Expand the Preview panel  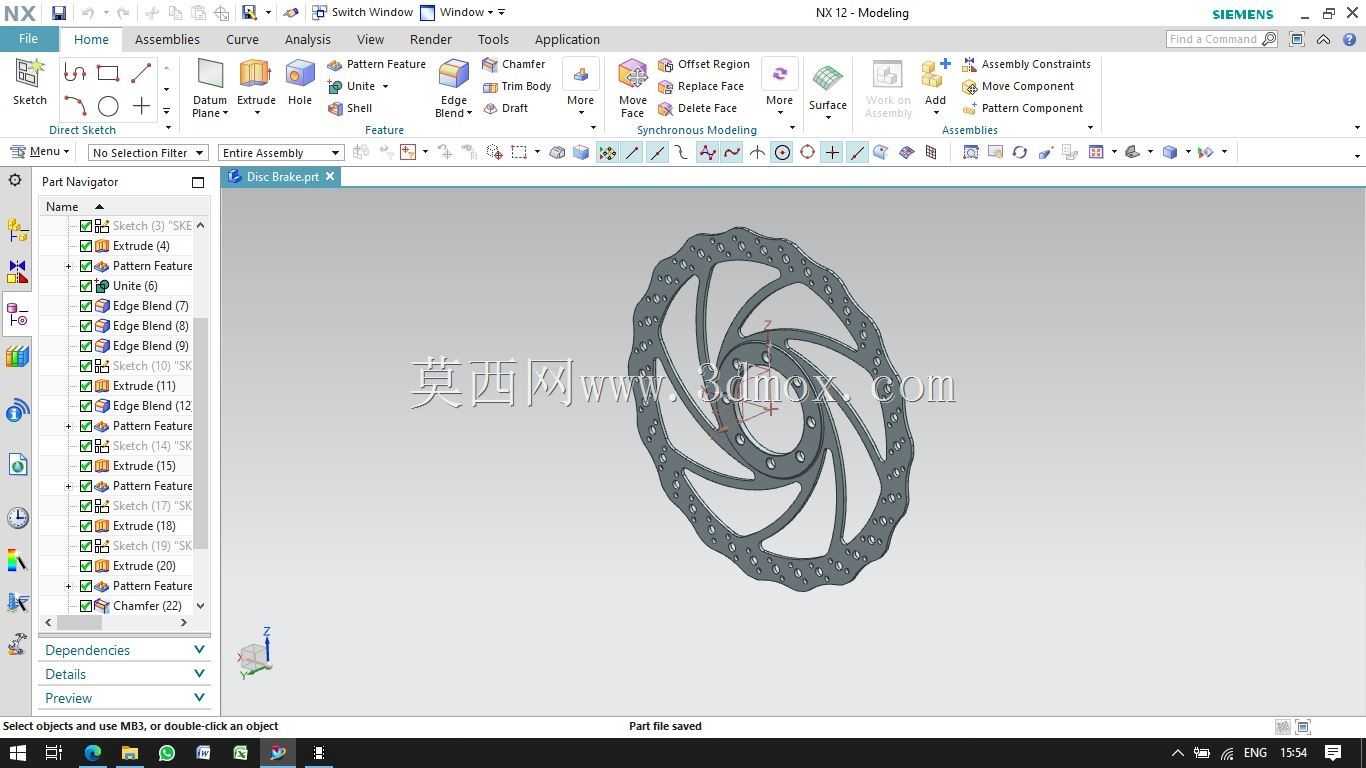tap(124, 698)
